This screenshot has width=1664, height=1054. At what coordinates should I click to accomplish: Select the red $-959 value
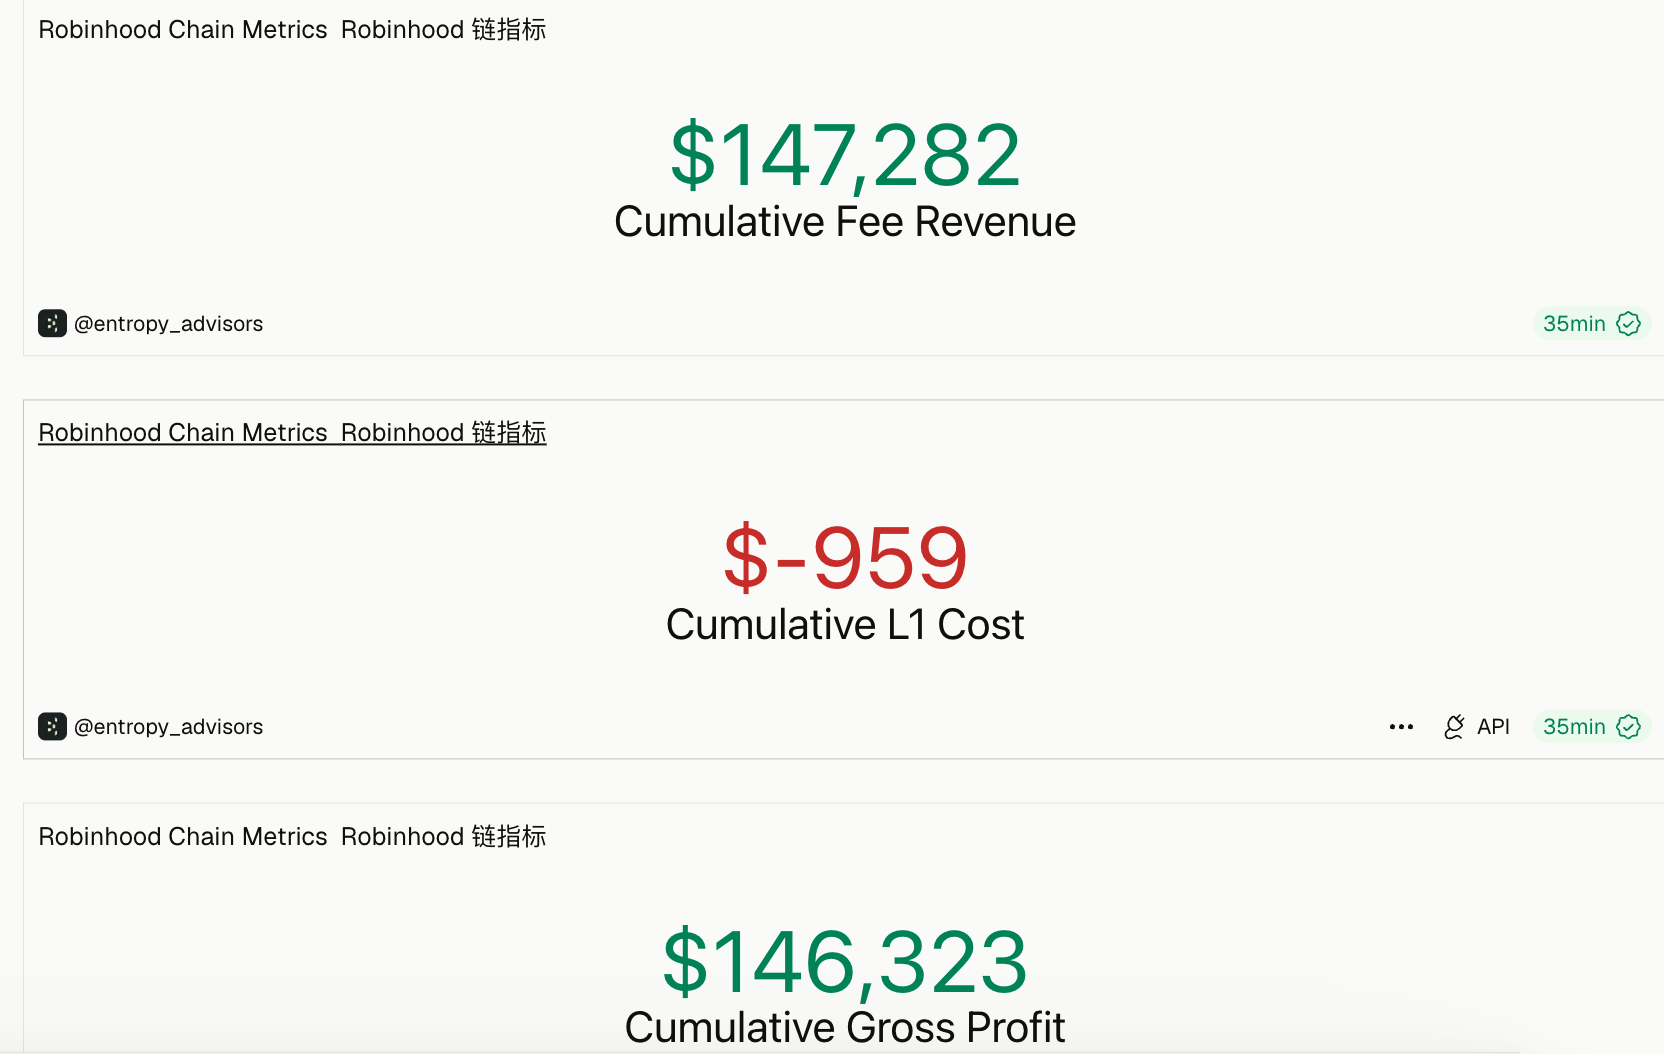click(x=845, y=558)
